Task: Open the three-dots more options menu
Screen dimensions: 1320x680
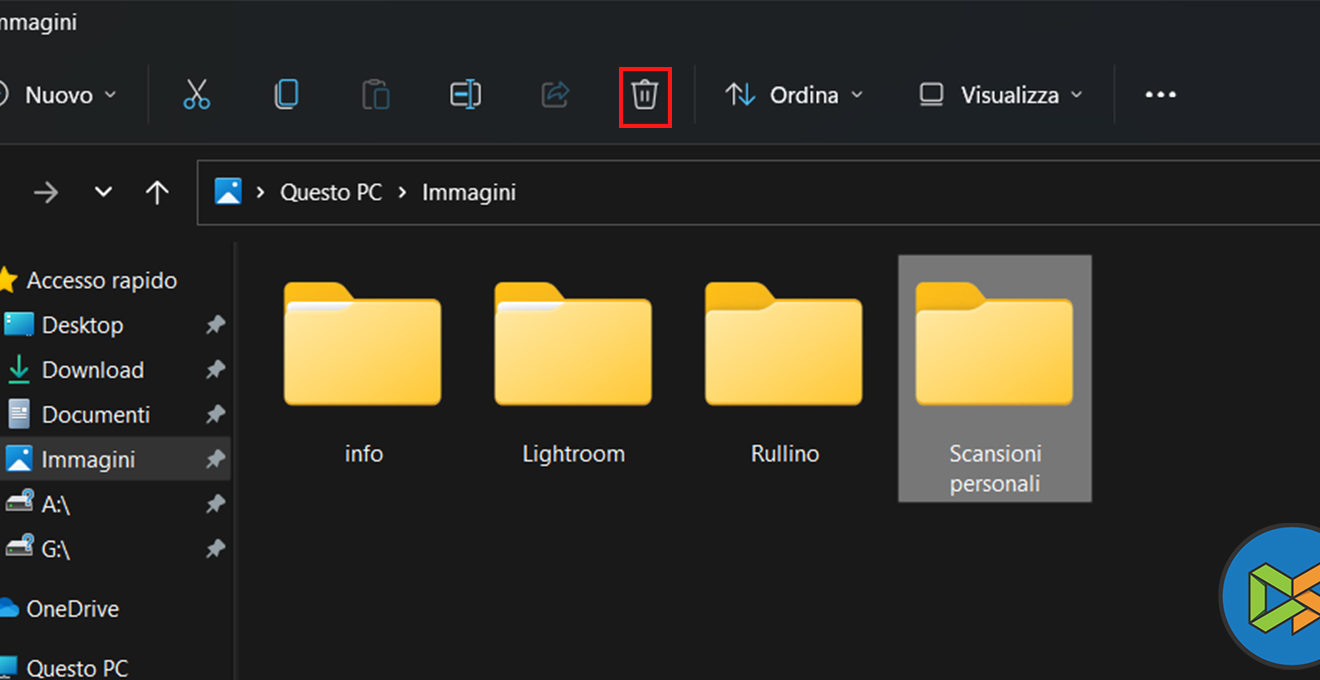Action: [1160, 95]
